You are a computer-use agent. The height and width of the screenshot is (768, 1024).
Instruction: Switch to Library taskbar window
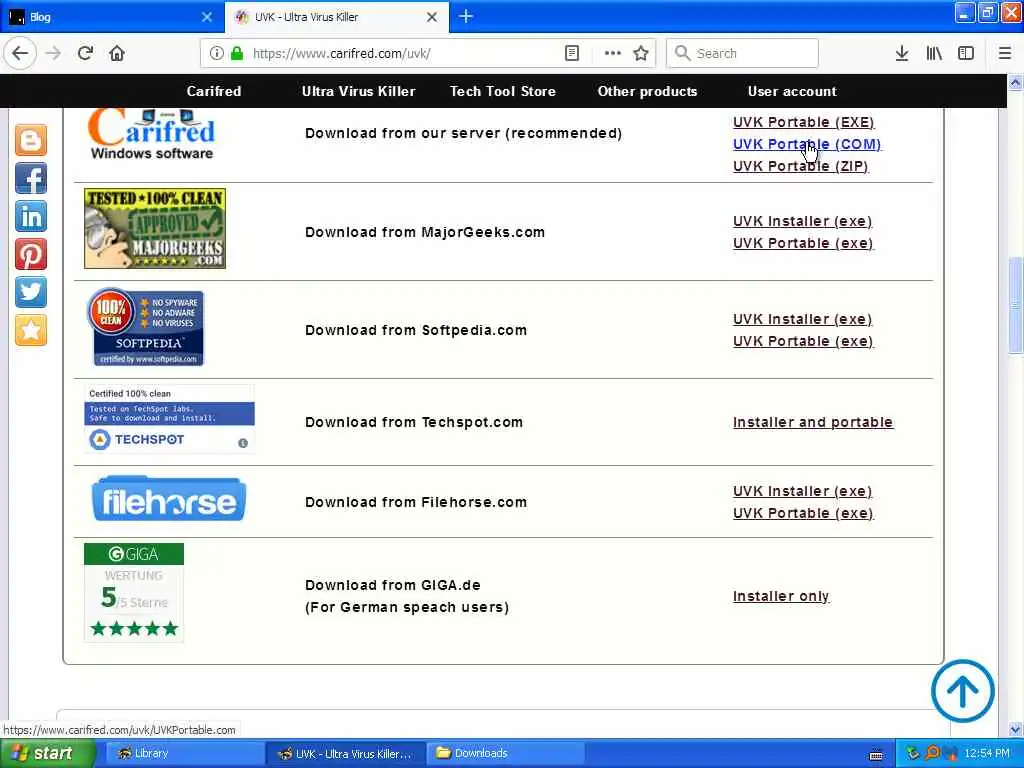point(184,754)
